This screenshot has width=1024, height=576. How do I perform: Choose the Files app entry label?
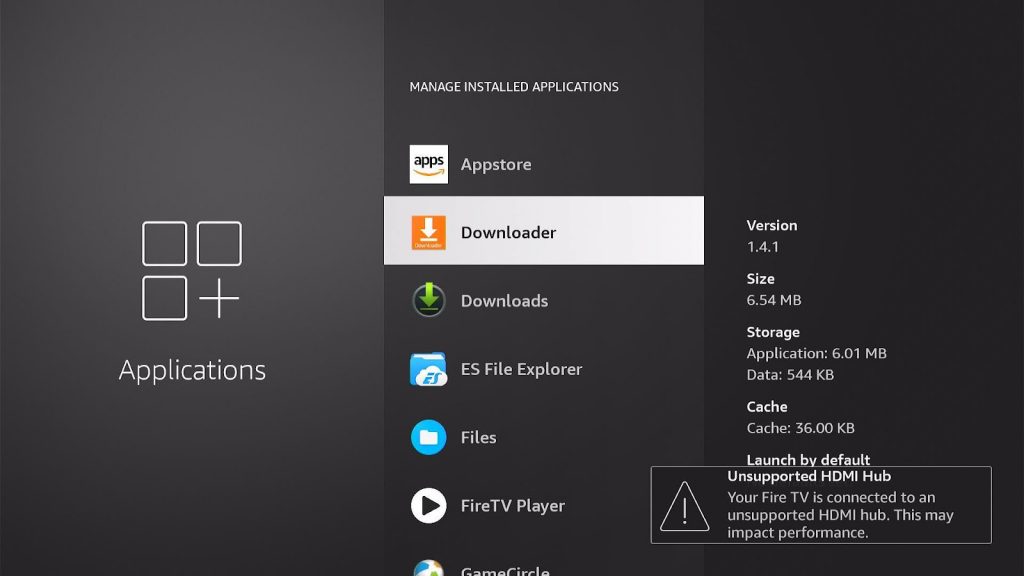tap(478, 438)
